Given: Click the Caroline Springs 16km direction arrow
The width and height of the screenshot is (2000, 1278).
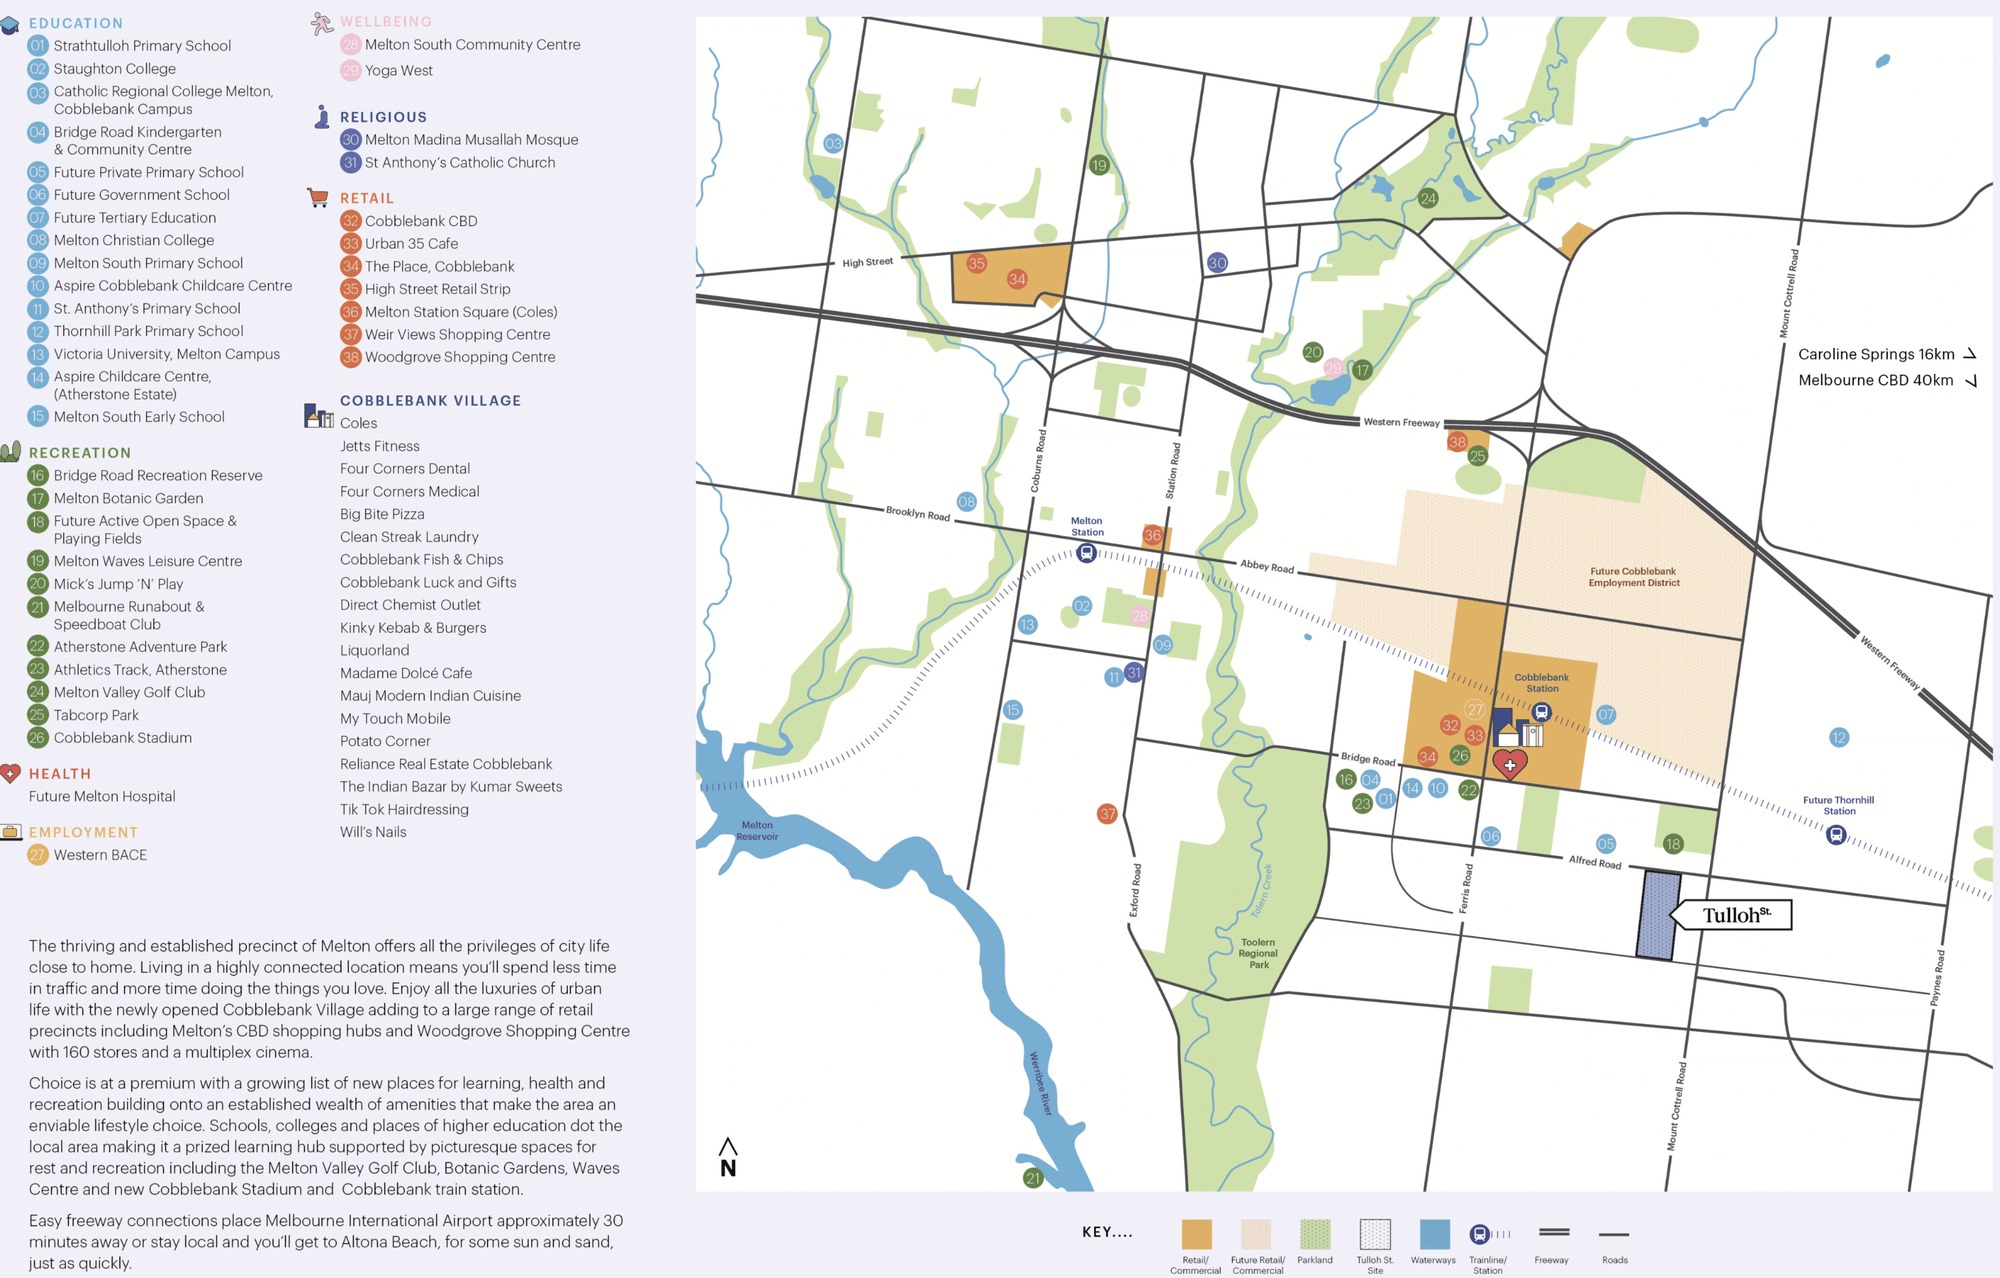Looking at the screenshot, I should tap(1970, 354).
